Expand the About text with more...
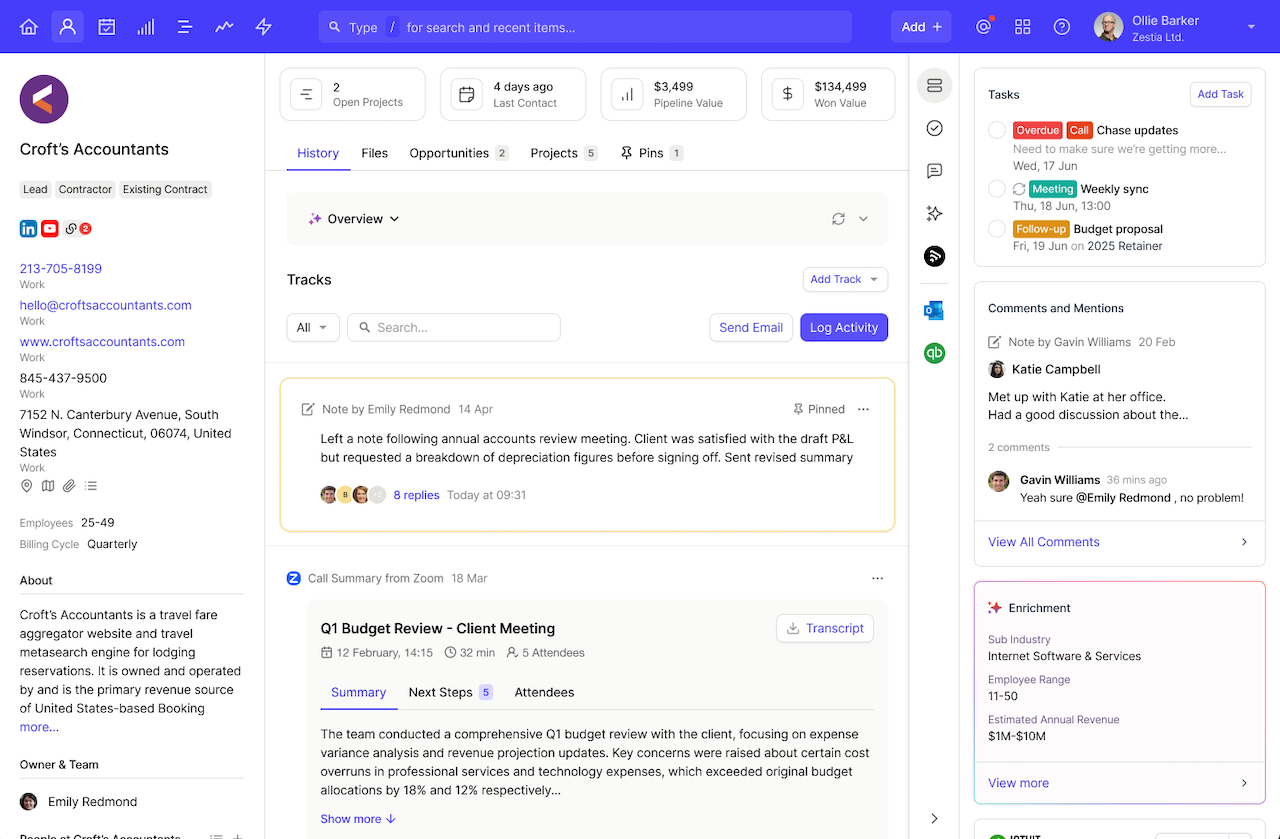1280x839 pixels. 39,727
